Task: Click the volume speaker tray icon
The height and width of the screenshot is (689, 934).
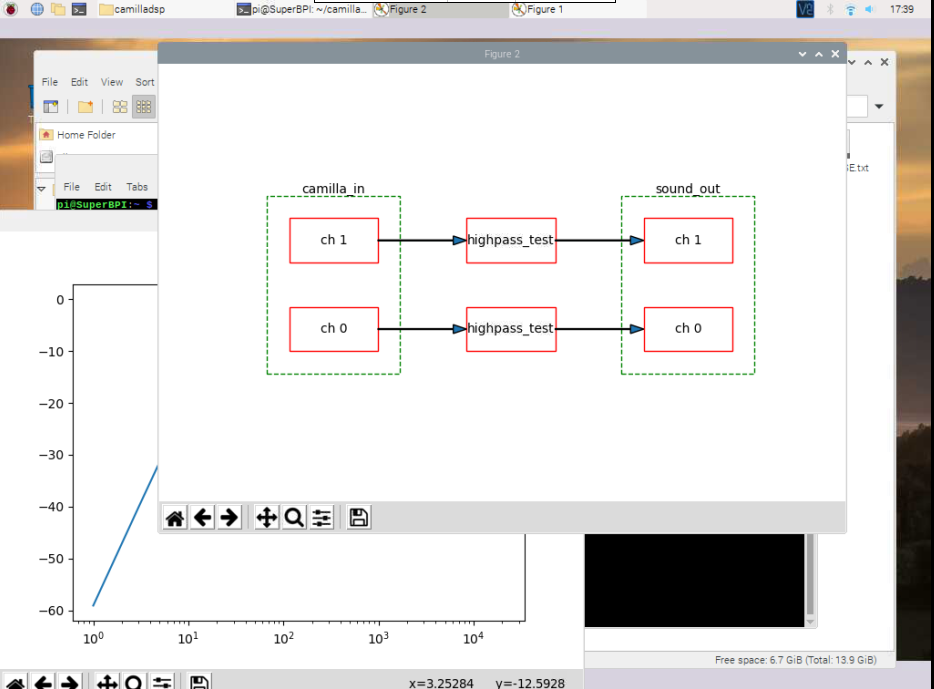Action: click(x=870, y=9)
